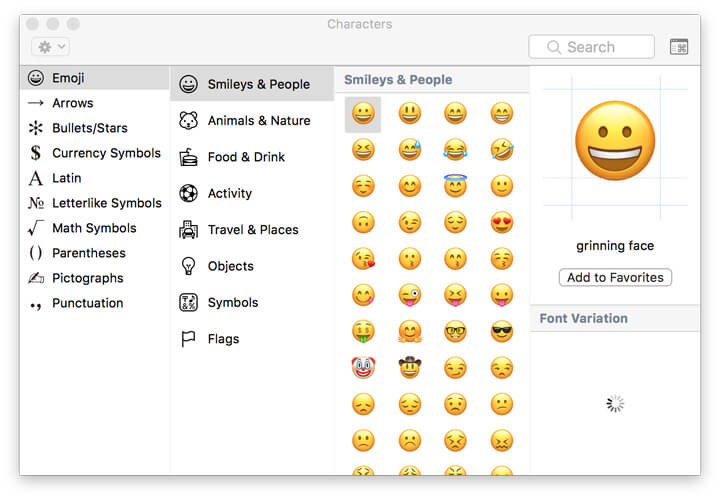Select the heart-eyes smiley emoji
Viewport: 720px width, 499px height.
501,223
